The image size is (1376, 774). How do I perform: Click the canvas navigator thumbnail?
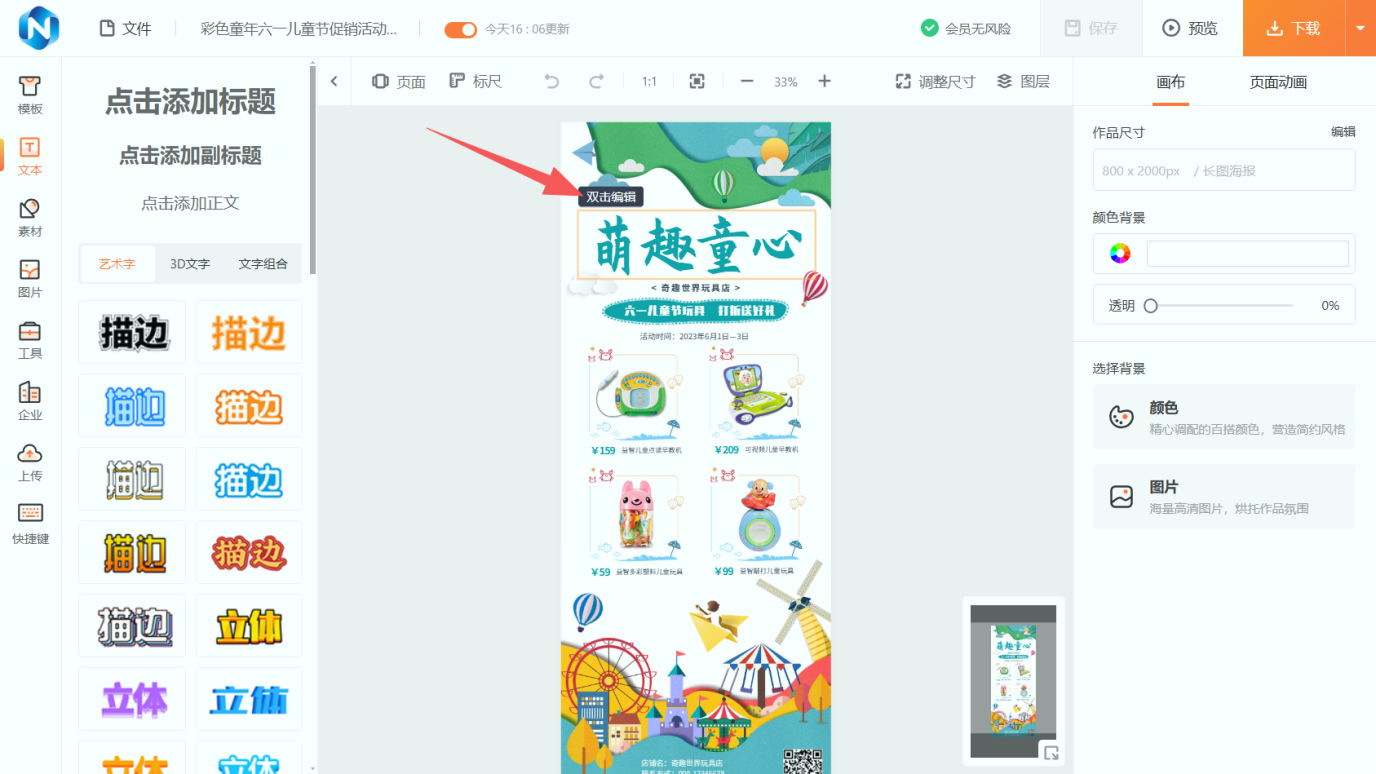[x=1014, y=681]
